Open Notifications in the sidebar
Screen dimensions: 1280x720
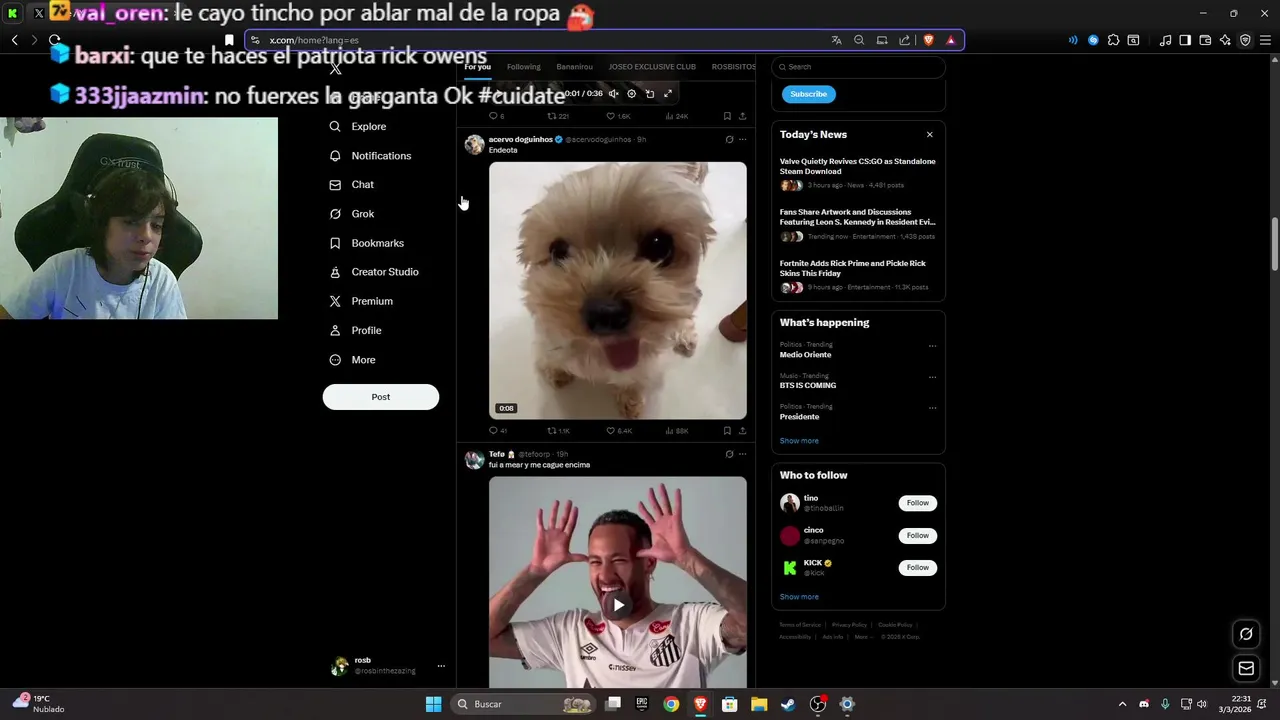pyautogui.click(x=370, y=156)
